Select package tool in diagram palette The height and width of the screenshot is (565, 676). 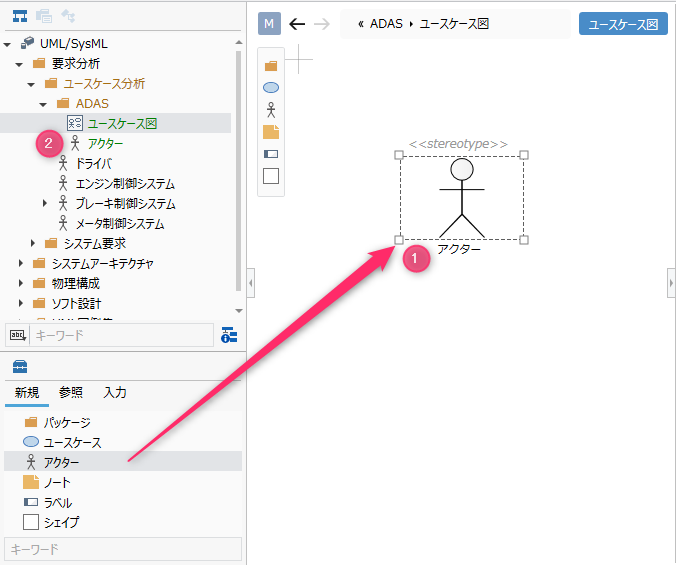pos(271,66)
